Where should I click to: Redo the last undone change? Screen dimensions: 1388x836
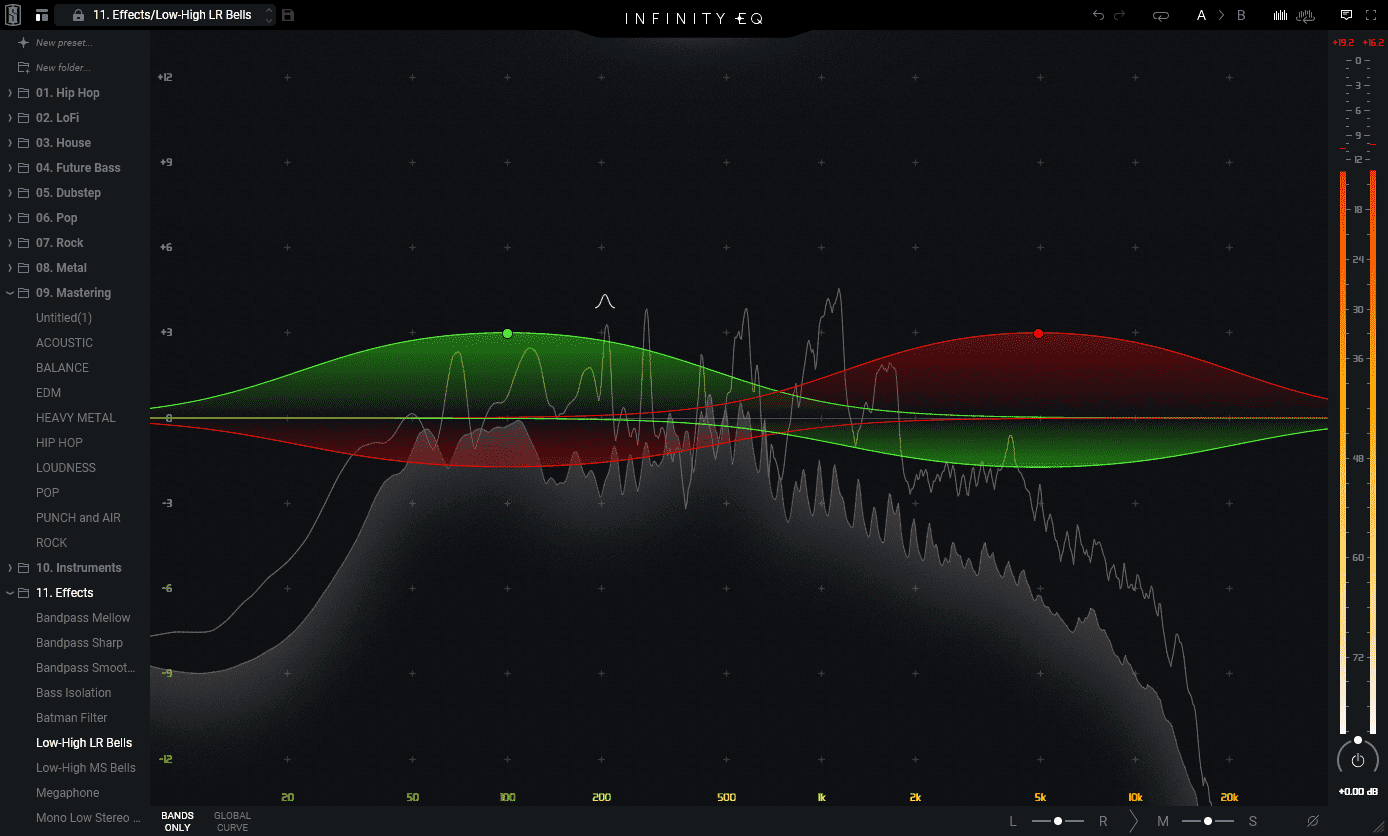(1120, 15)
